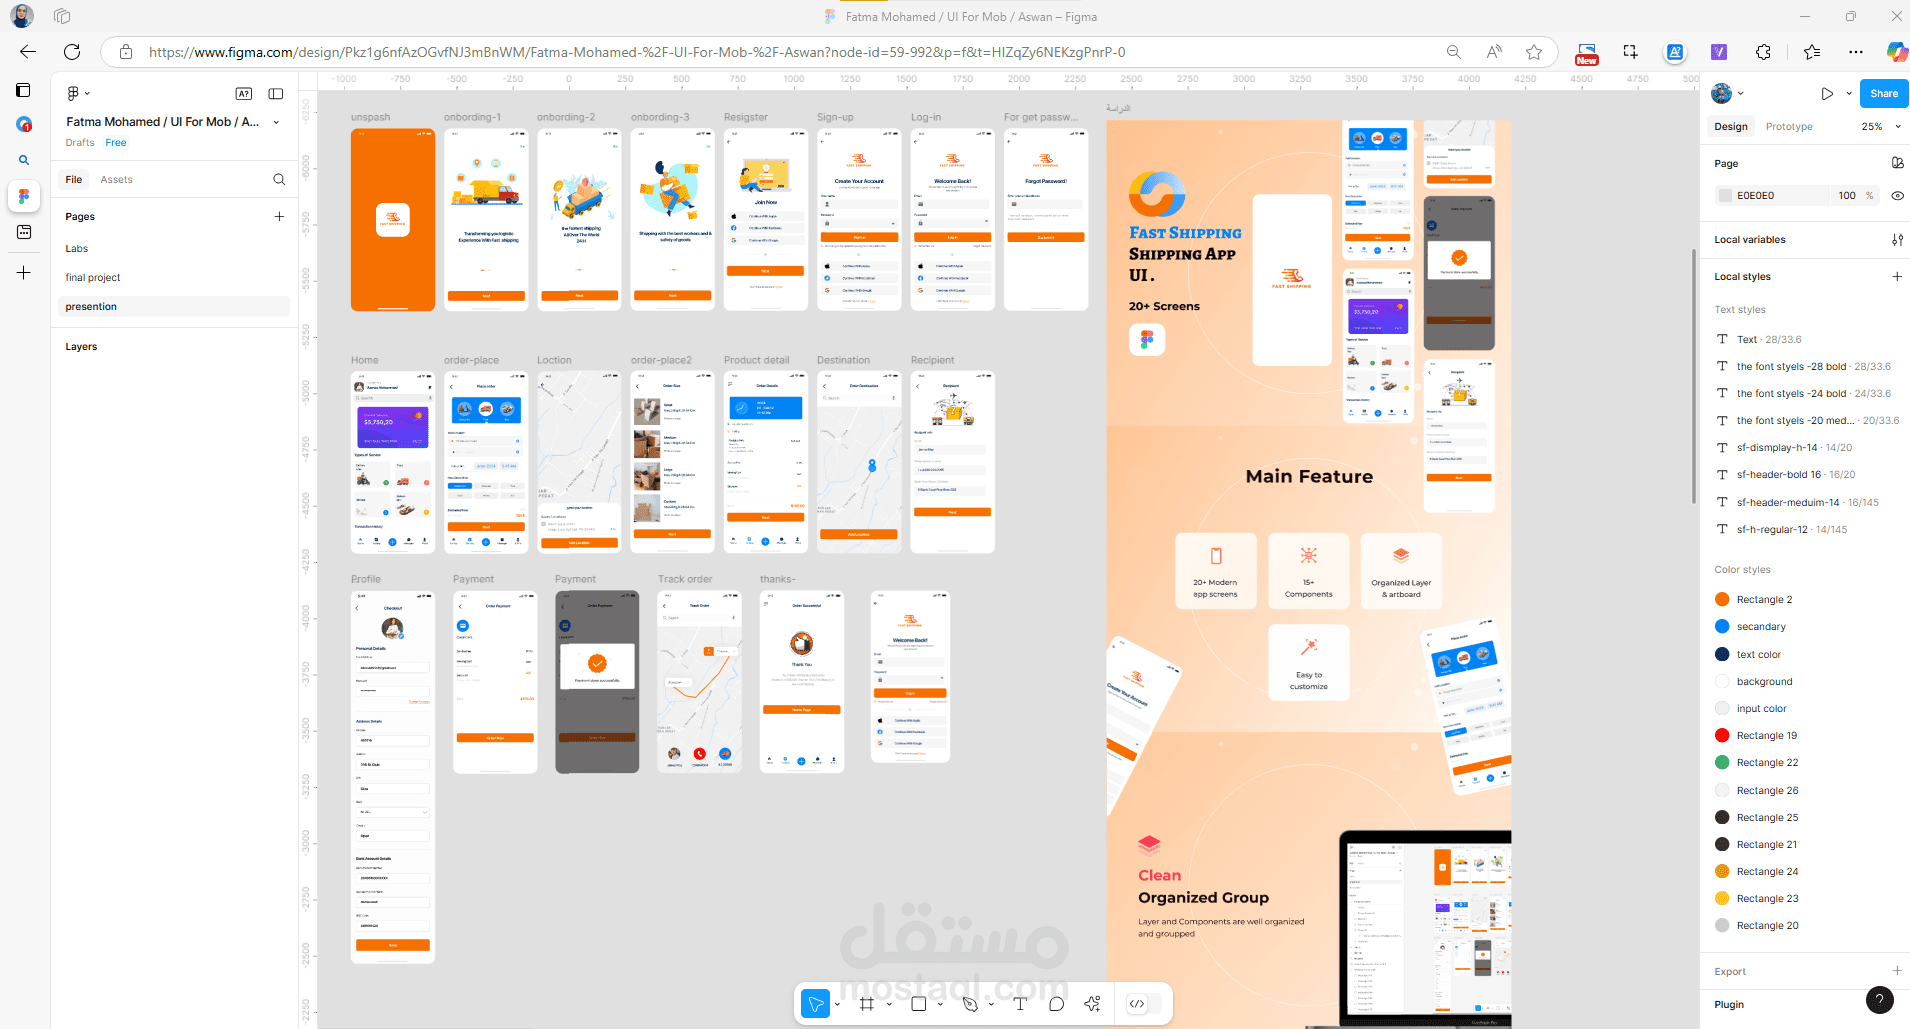Open browser settings and more menu
The image size is (1910, 1029).
click(1856, 52)
